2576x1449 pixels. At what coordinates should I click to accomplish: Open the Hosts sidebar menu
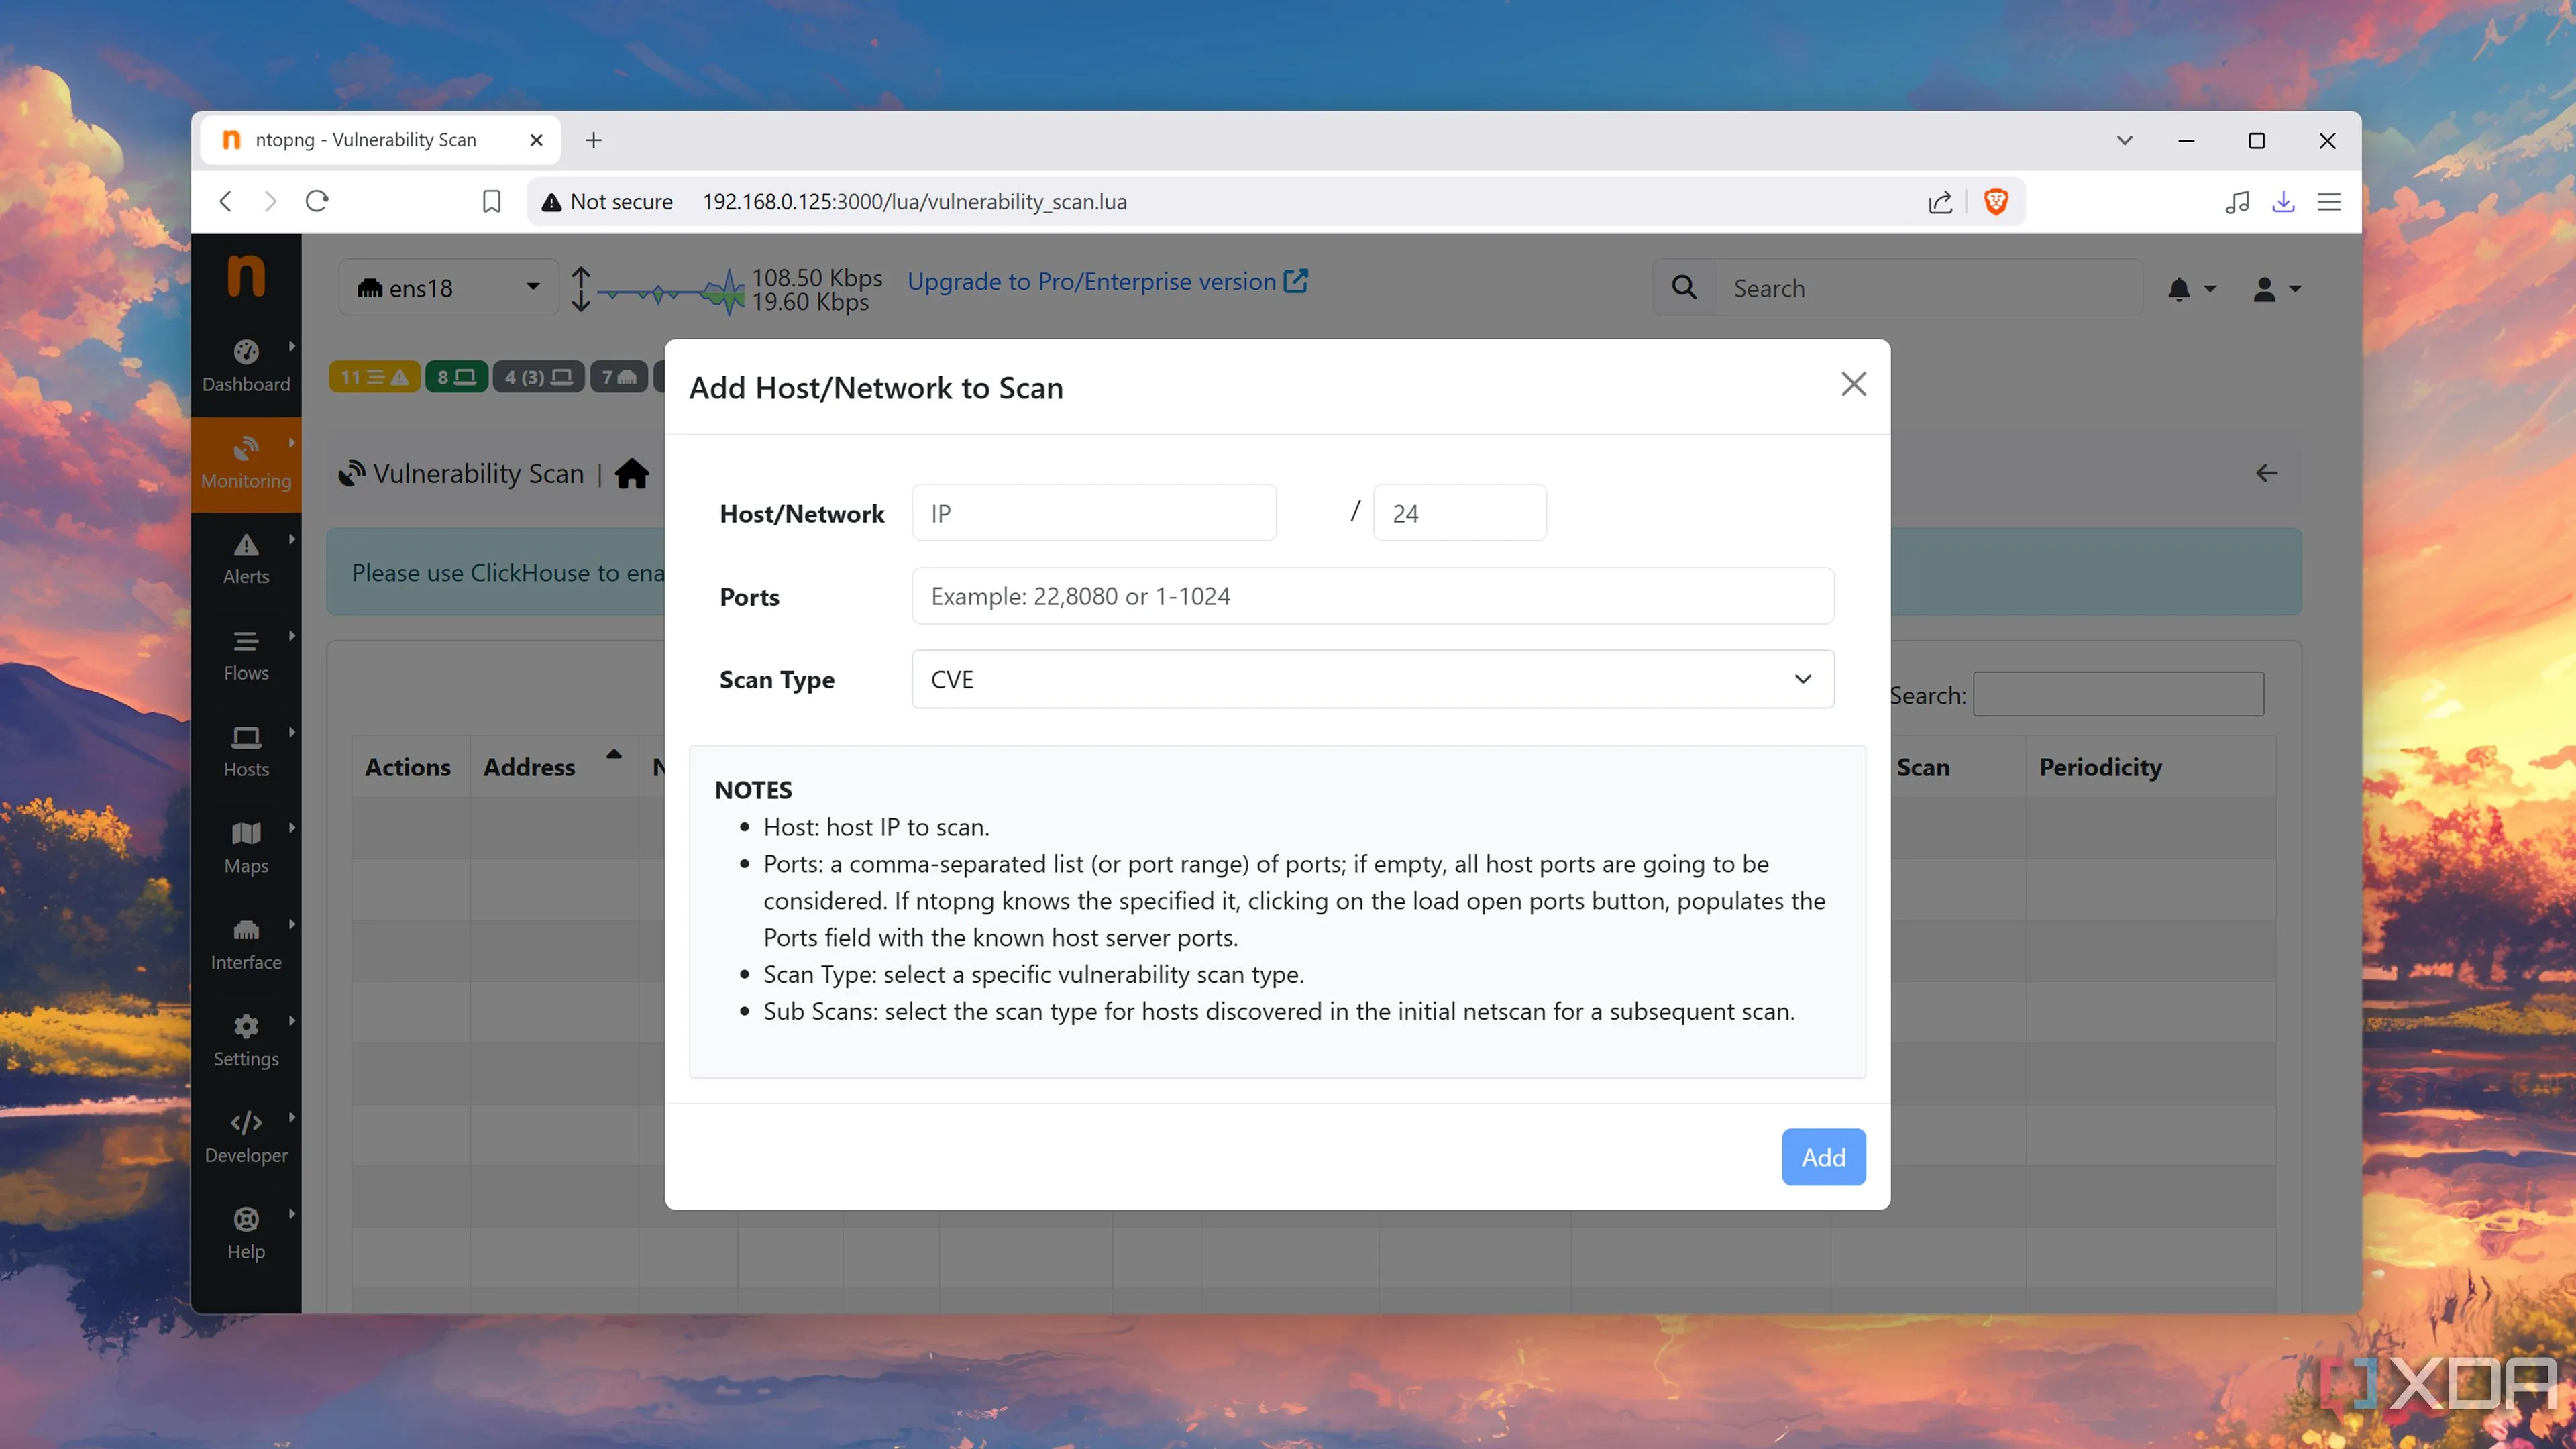pyautogui.click(x=246, y=752)
